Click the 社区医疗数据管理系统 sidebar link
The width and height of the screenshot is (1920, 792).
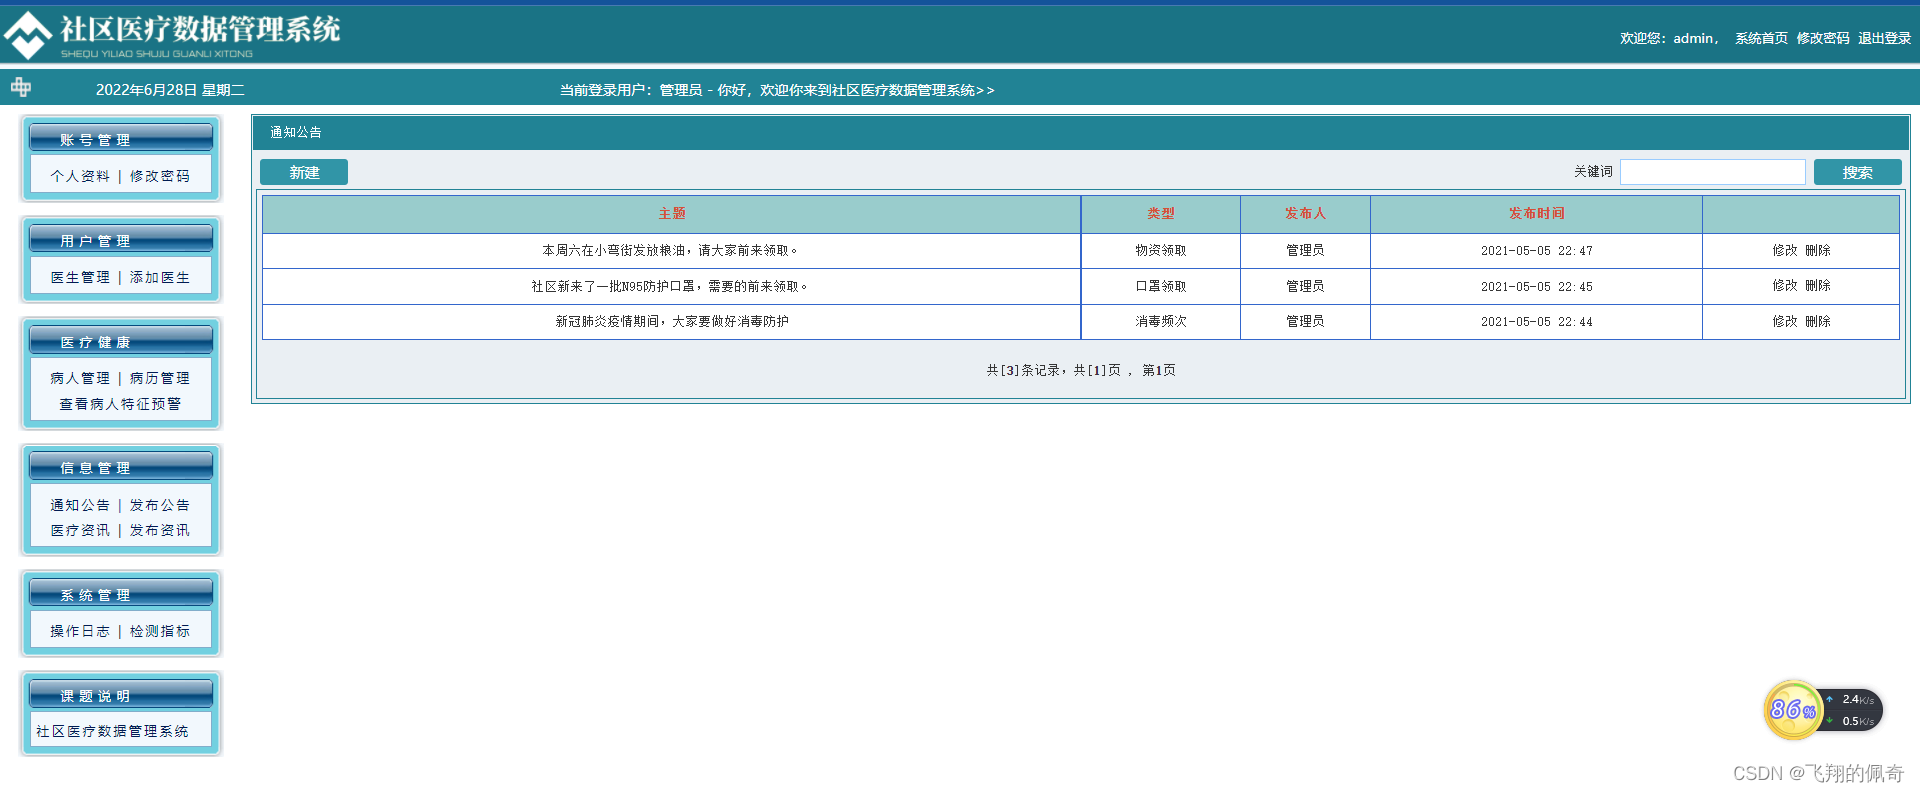coord(112,731)
